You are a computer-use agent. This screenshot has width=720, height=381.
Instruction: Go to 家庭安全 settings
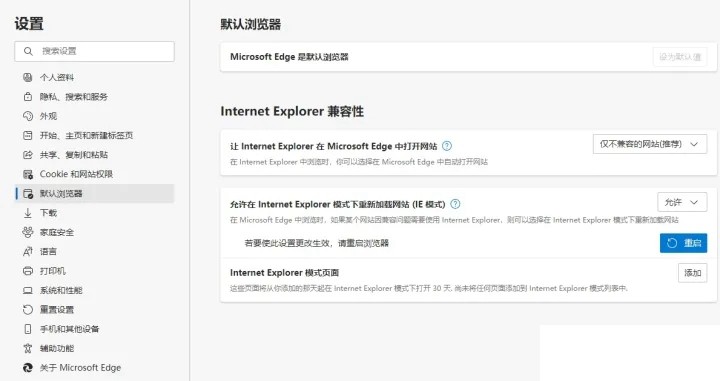95,232
